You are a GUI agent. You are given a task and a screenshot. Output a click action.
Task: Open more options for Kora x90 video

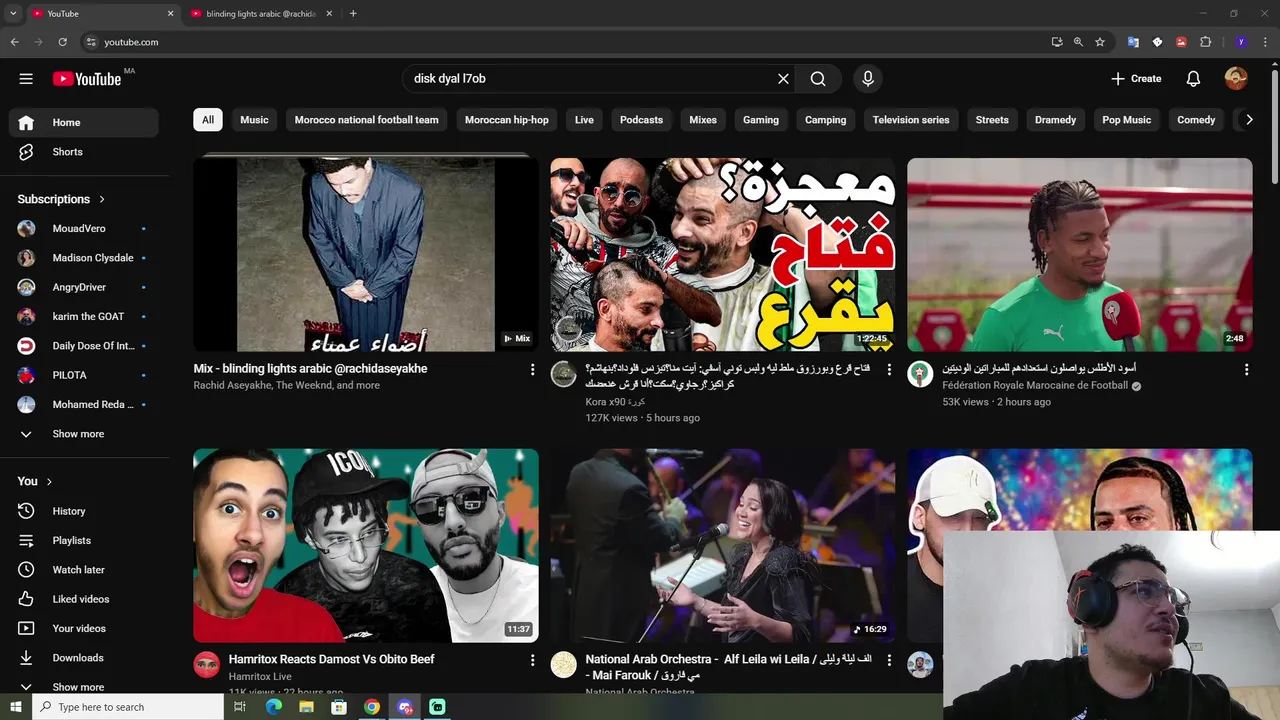[x=889, y=370]
